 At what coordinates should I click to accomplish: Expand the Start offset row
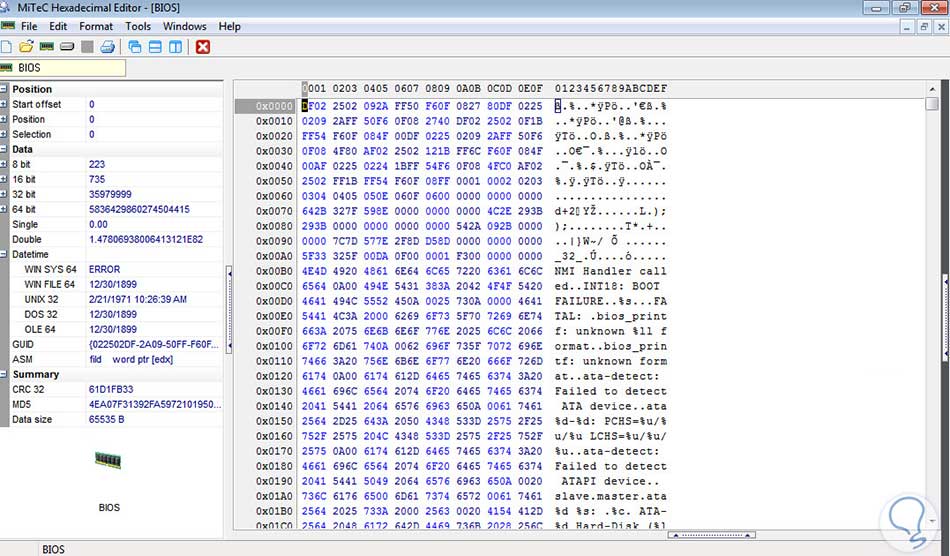5,104
